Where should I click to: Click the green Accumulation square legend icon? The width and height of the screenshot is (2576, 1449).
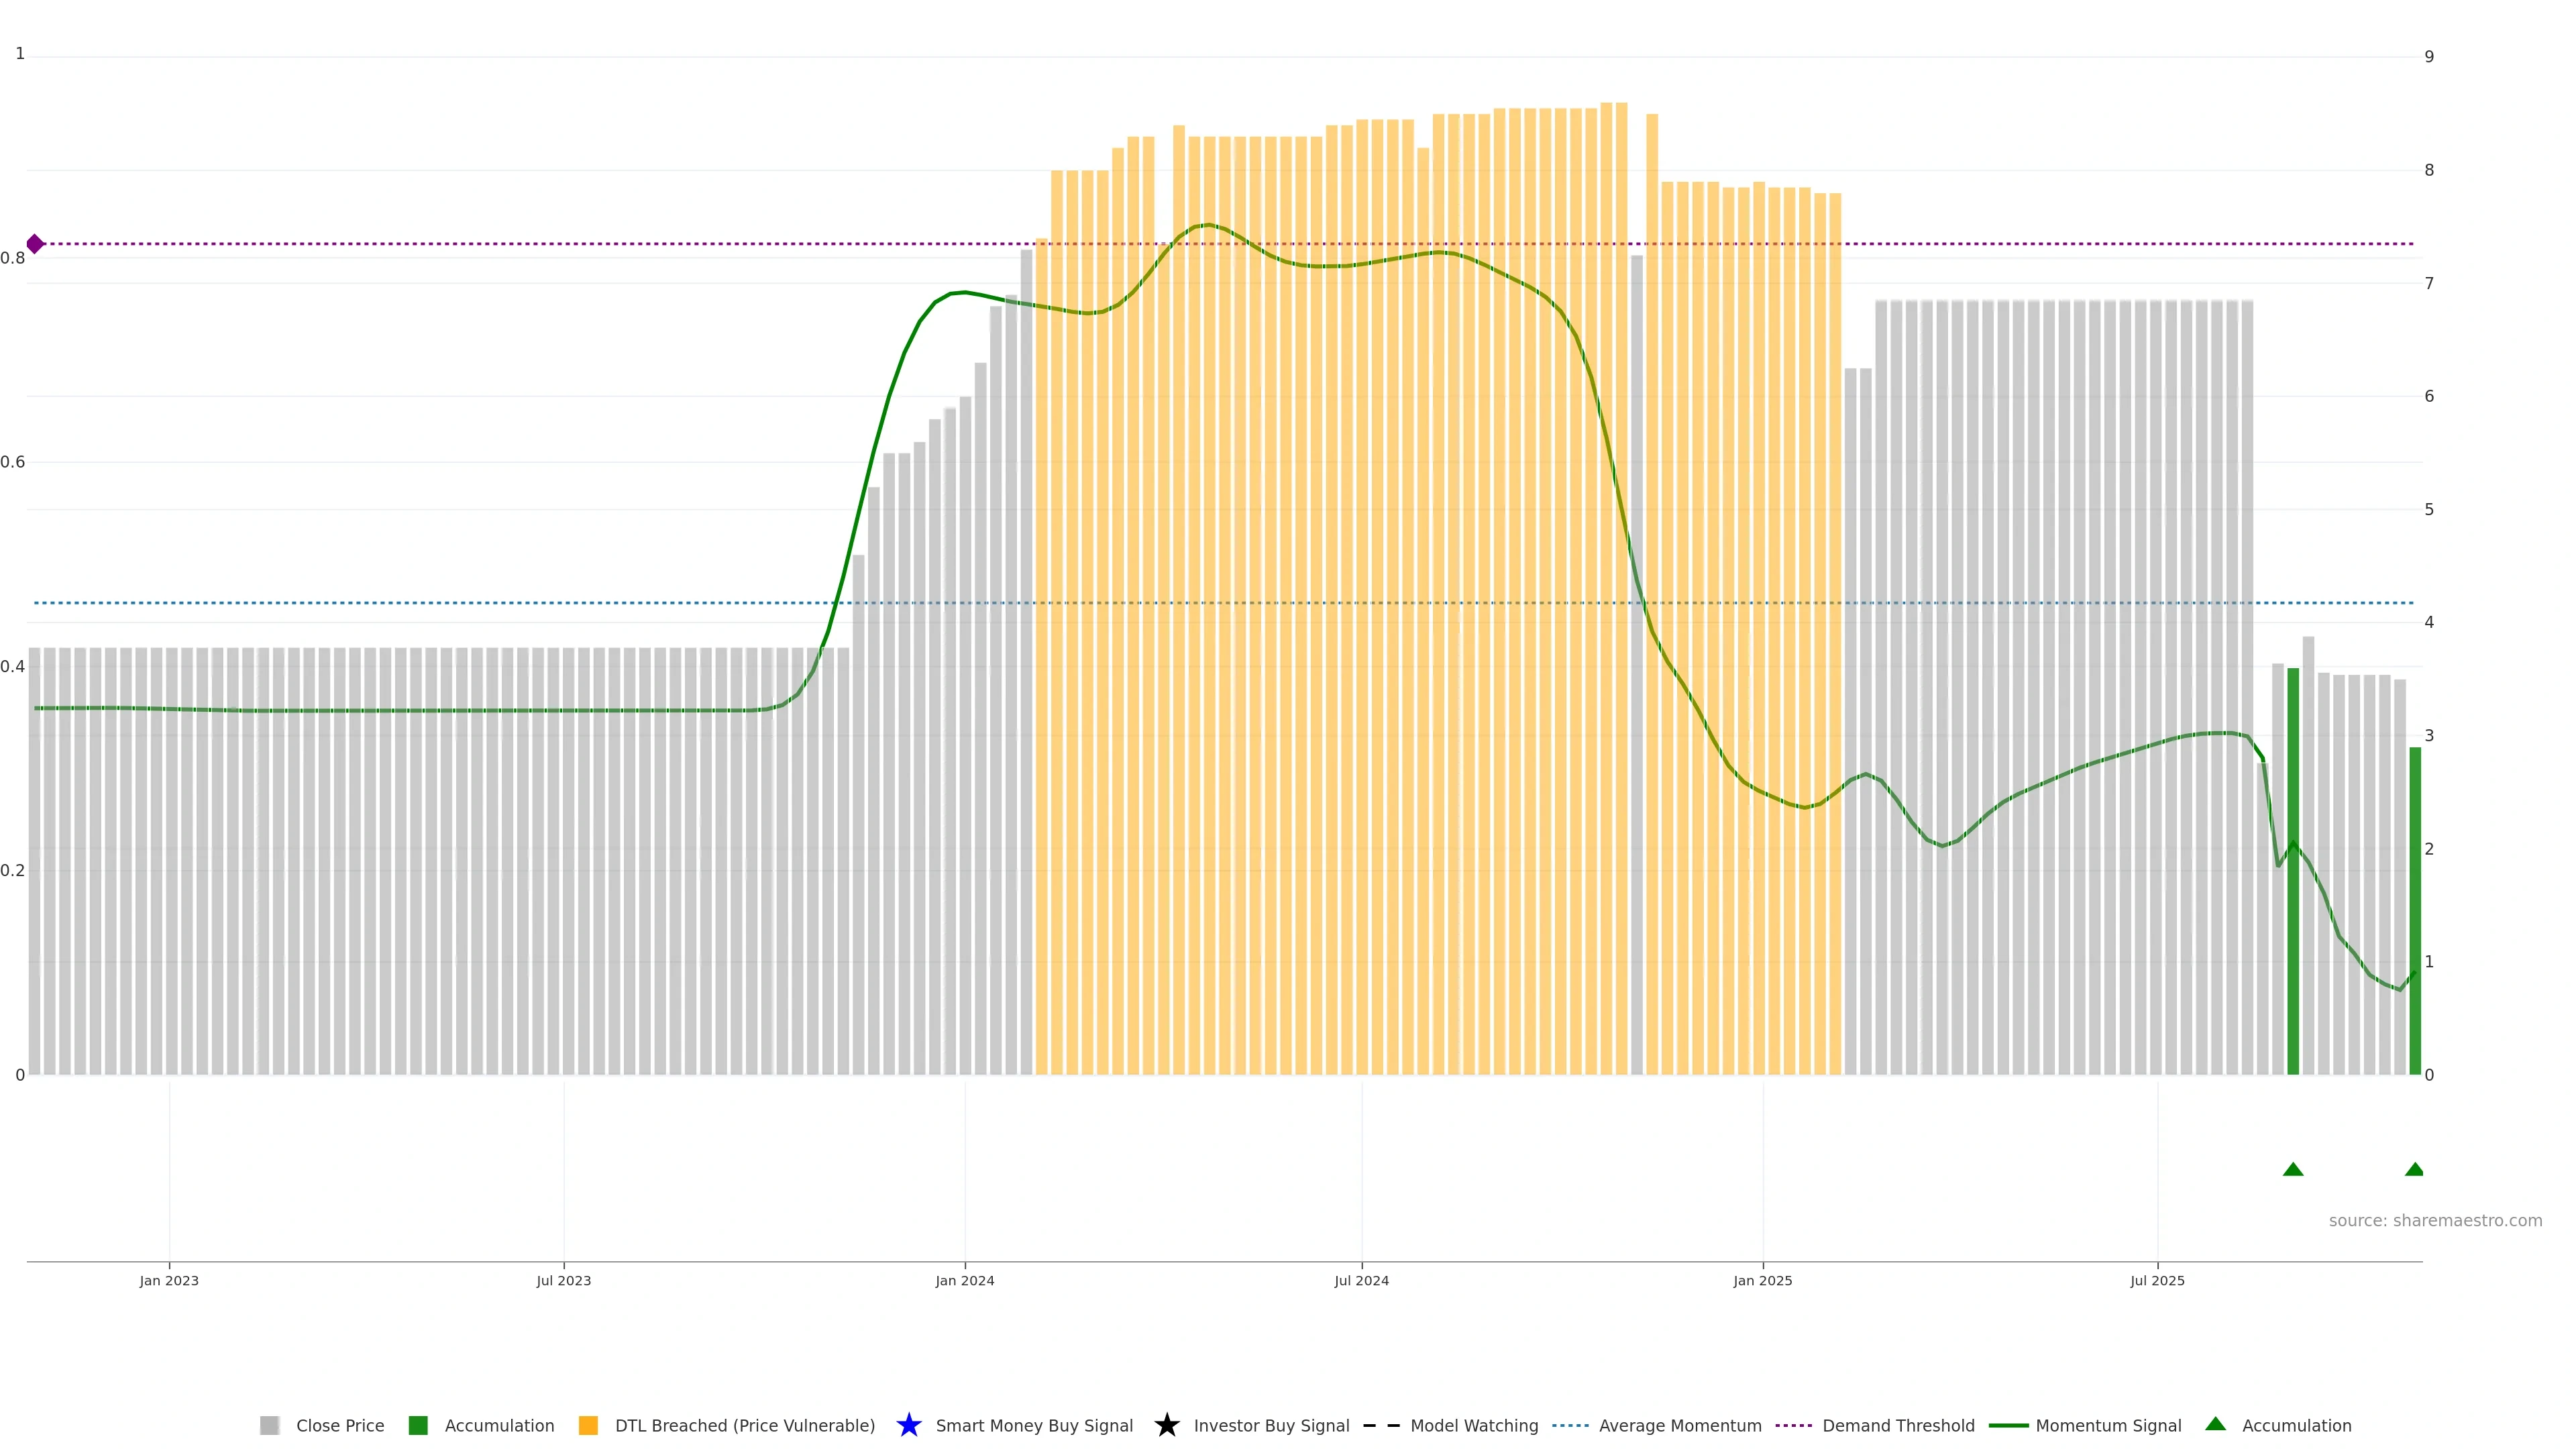tap(418, 1425)
